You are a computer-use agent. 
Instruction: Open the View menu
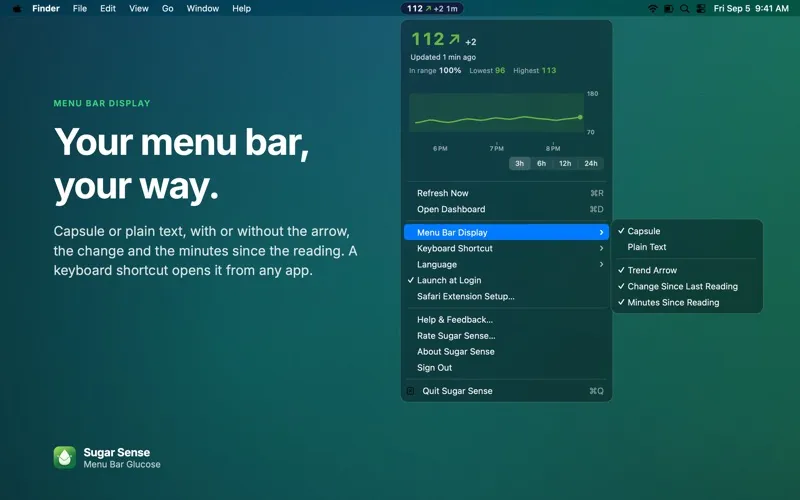click(x=138, y=9)
